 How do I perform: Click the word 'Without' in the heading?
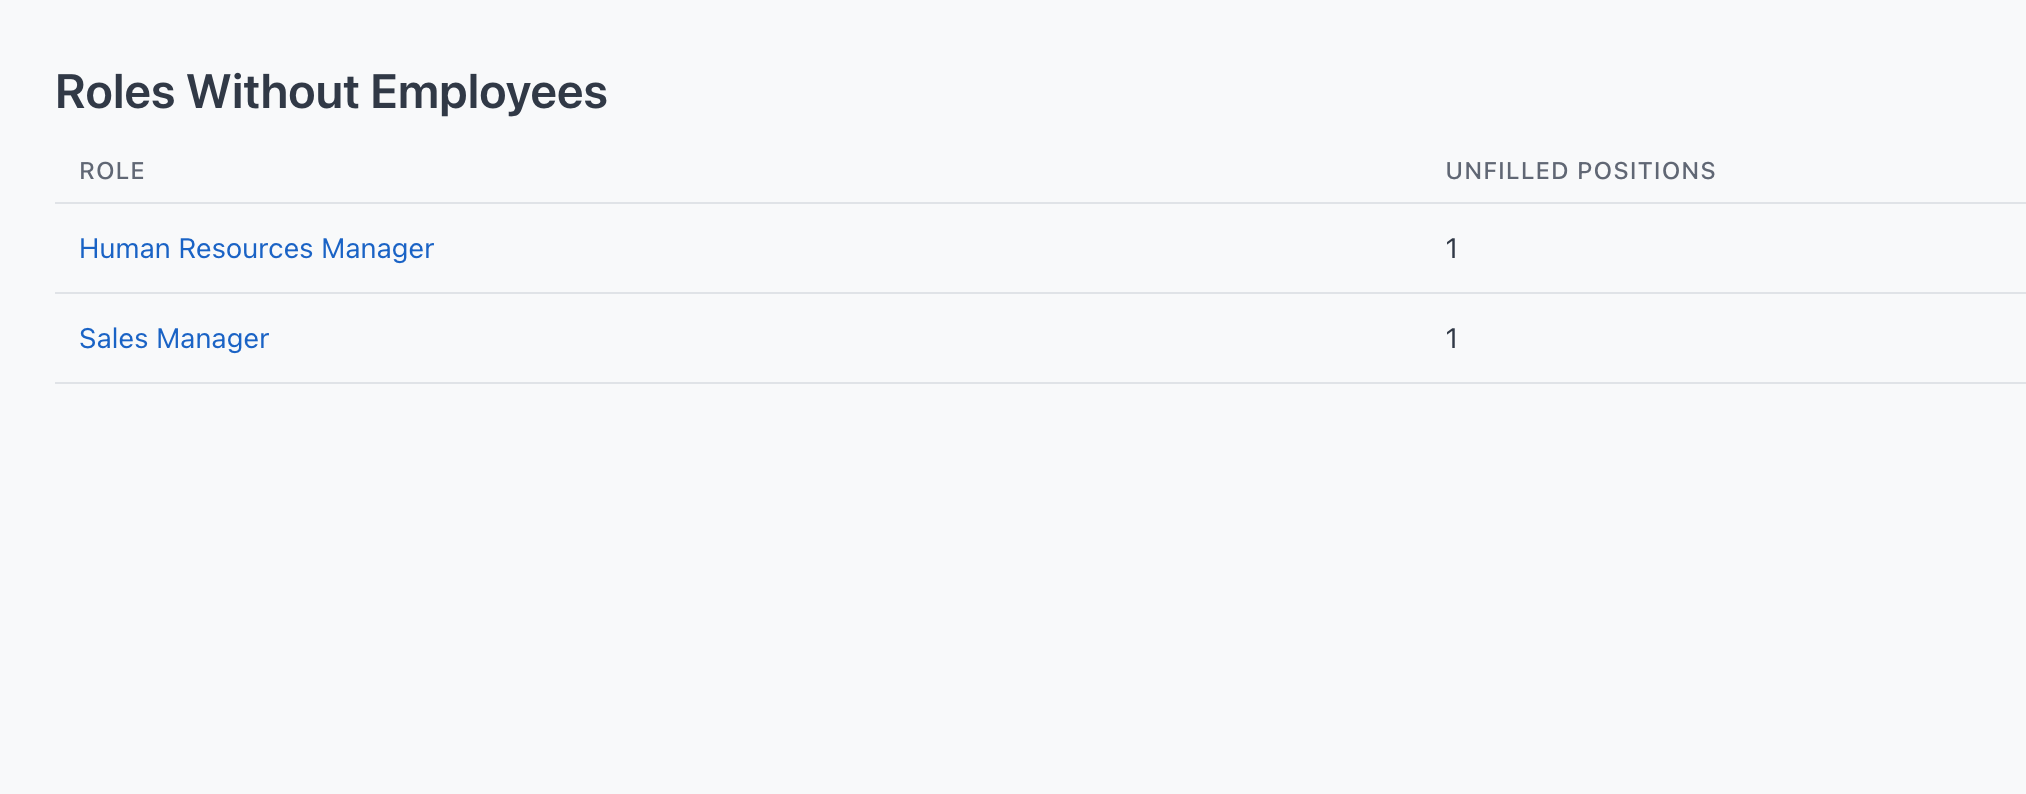273,92
